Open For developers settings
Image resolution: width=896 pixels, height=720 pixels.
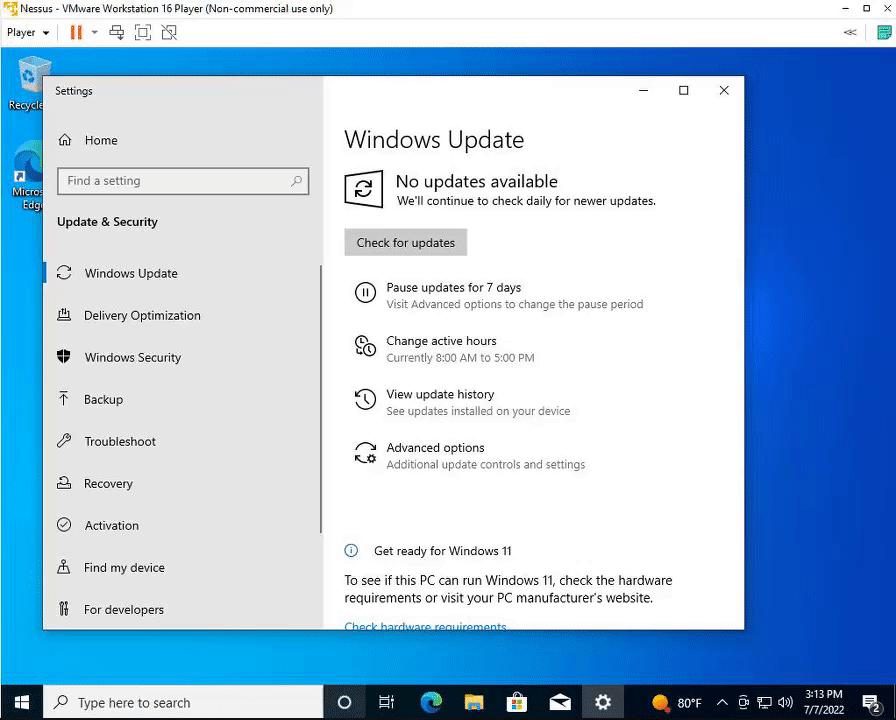coord(183,609)
